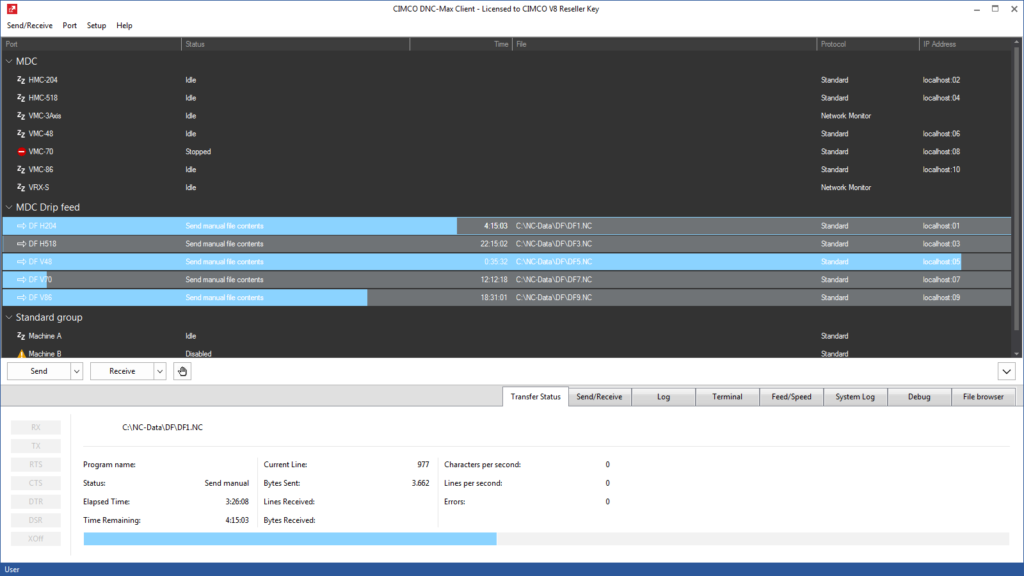1024x576 pixels.
Task: Click the XOff signal indicator
Action: tap(36, 539)
